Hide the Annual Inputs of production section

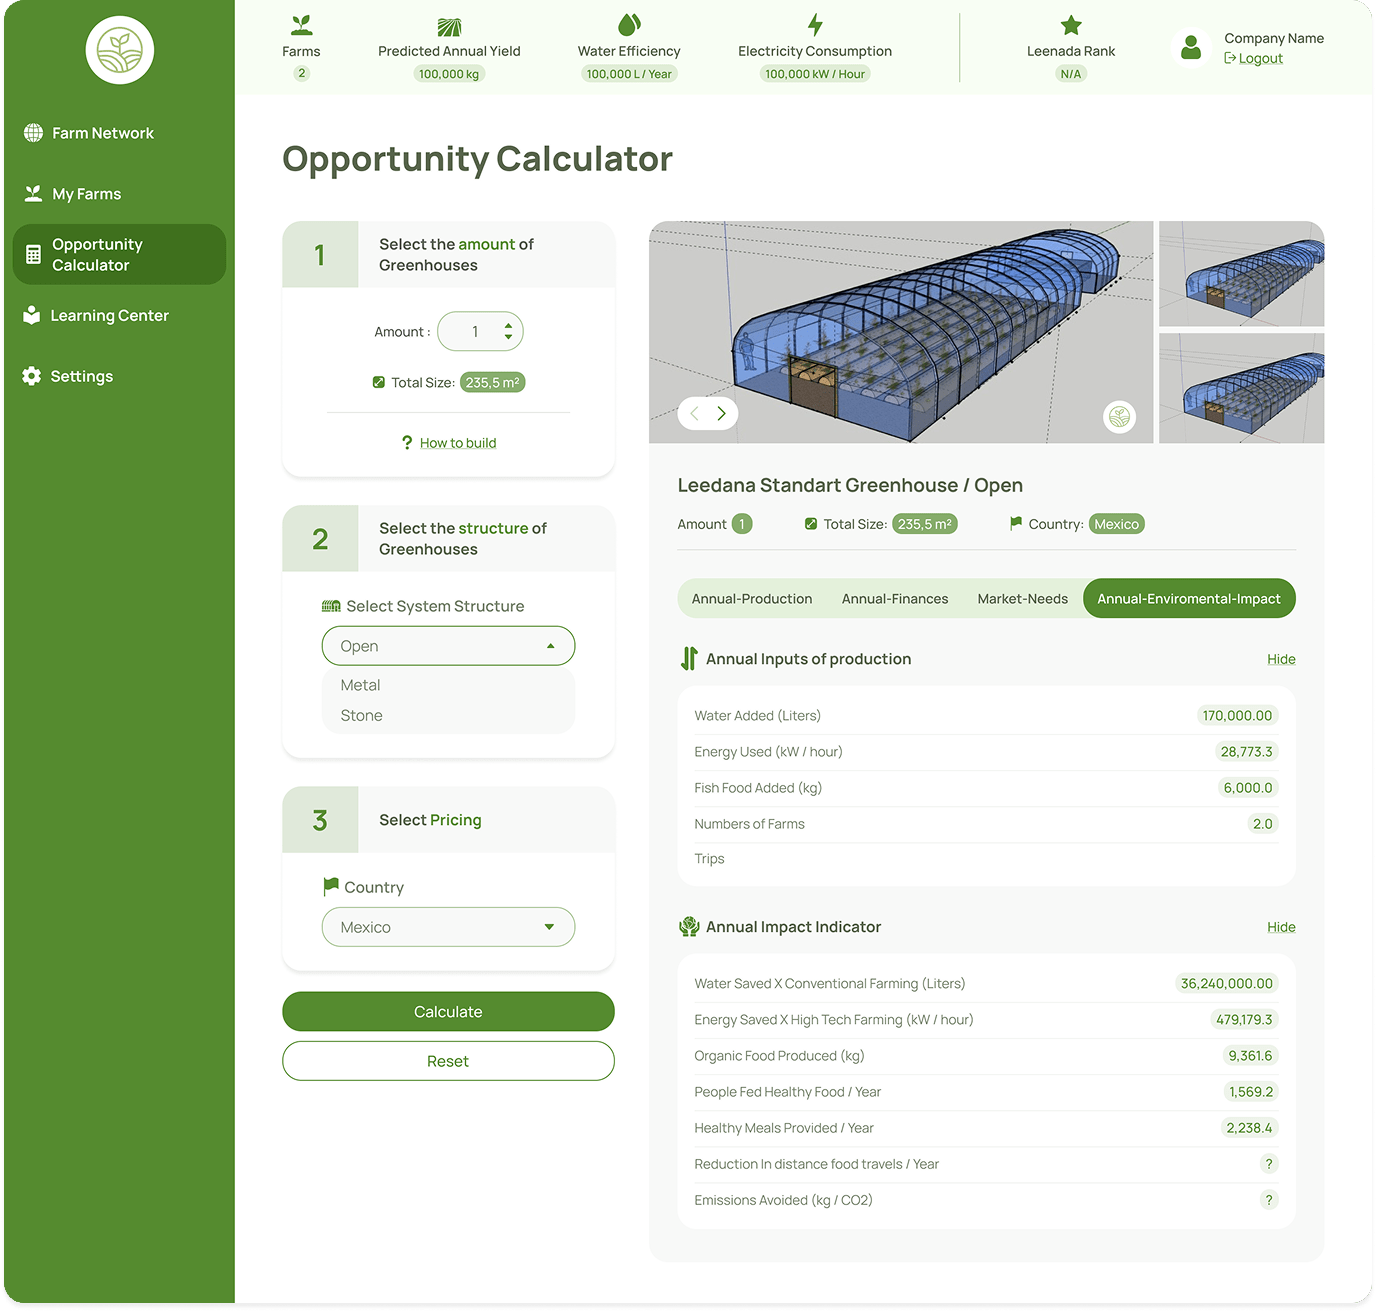pos(1281,659)
